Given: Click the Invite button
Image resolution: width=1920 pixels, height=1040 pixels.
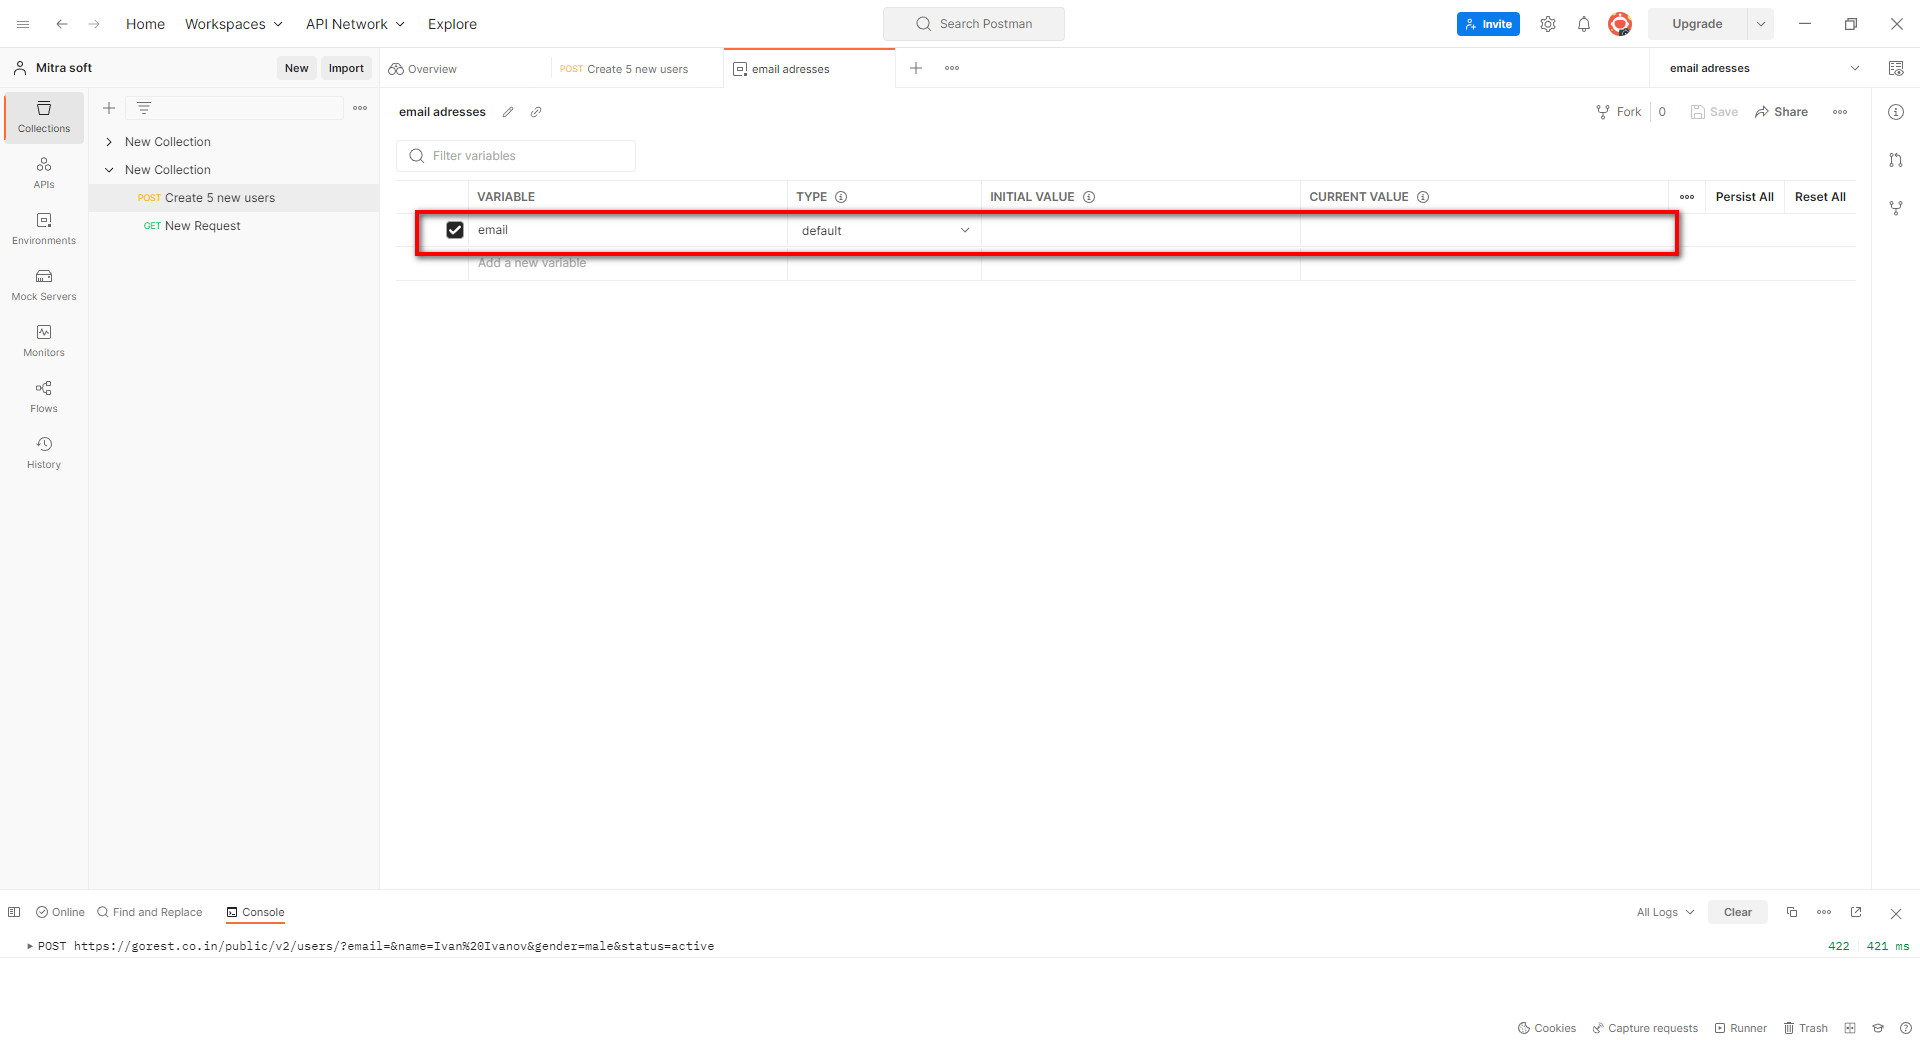Looking at the screenshot, I should [1488, 24].
